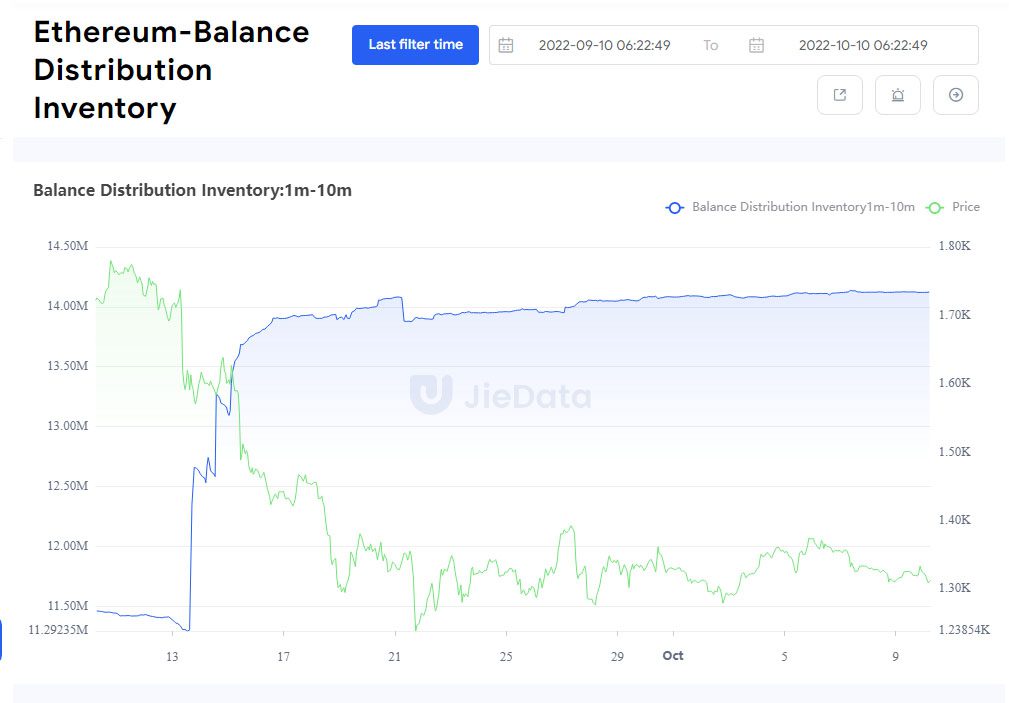
Task: Click the 13 date tick label
Action: coord(172,657)
